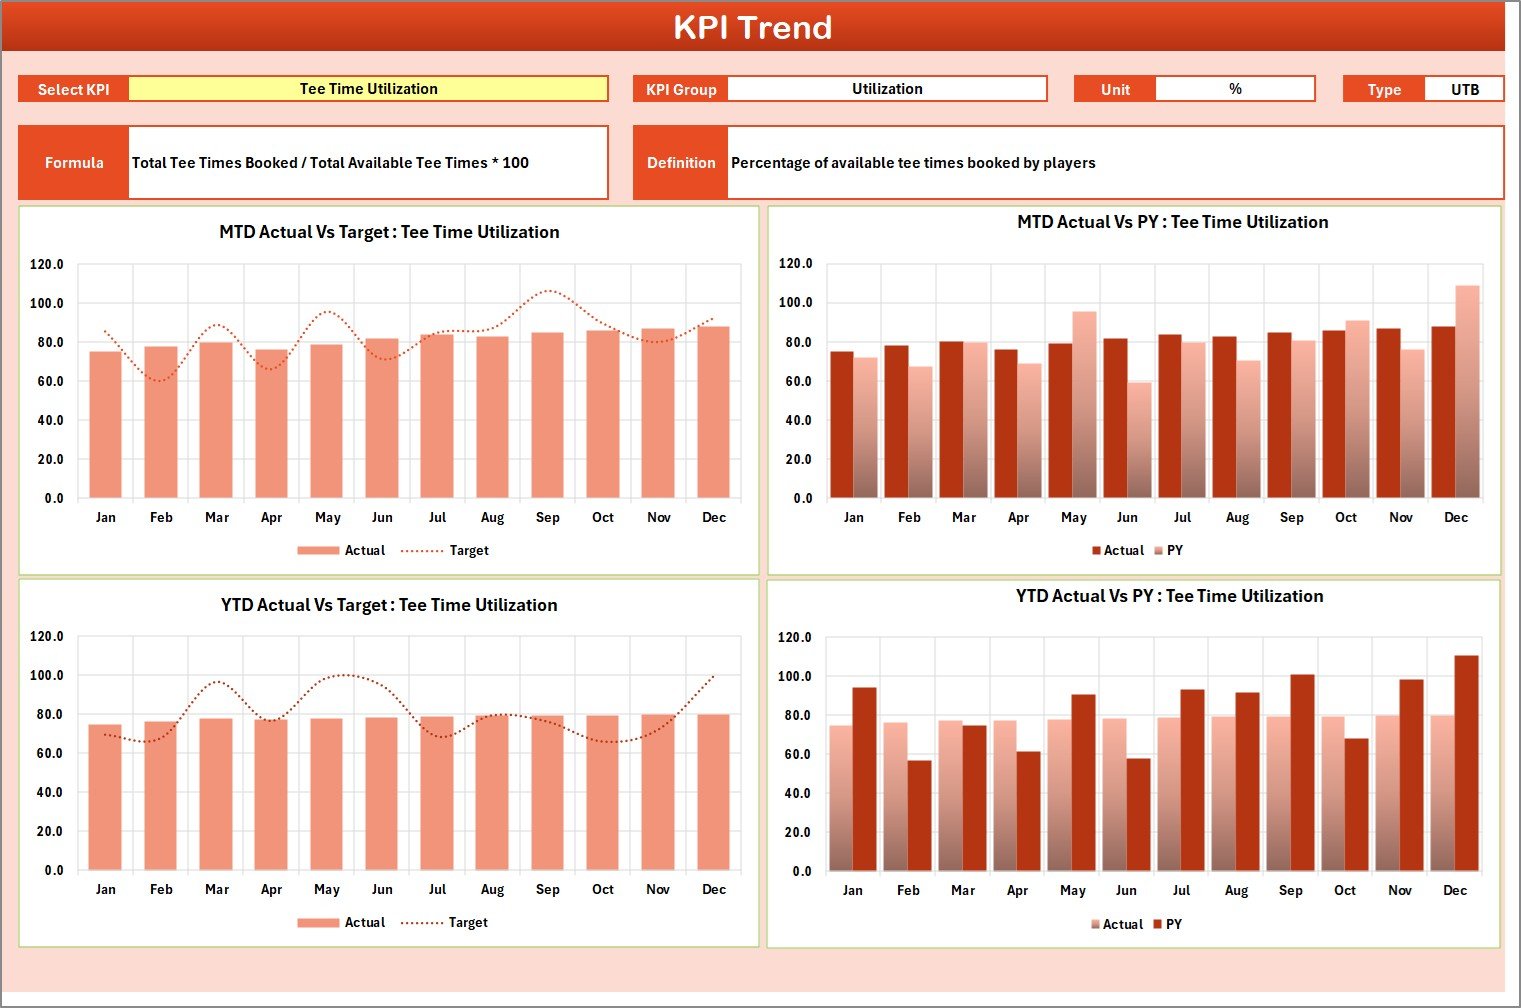Image resolution: width=1521 pixels, height=1008 pixels.
Task: Click the Jan axis label in YTD Actual Vs Target chart
Action: click(106, 888)
